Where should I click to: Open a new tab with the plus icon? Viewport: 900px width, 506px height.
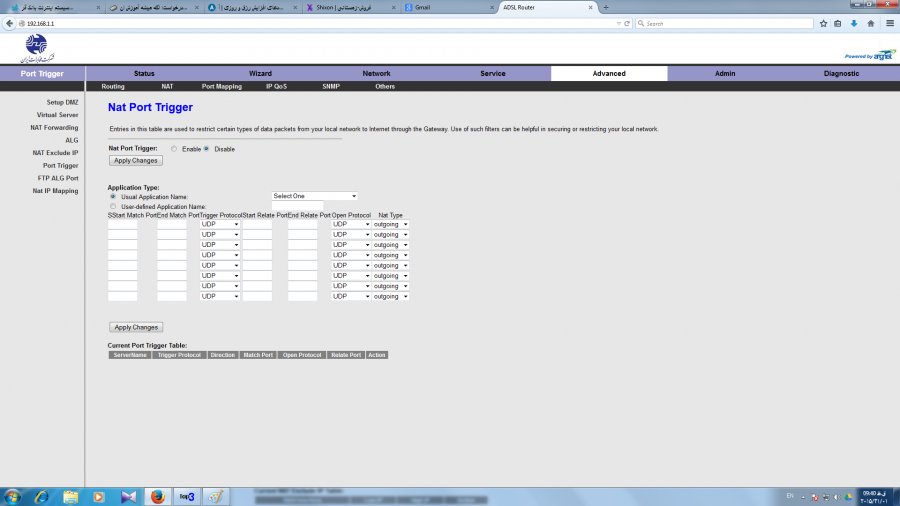point(606,7)
